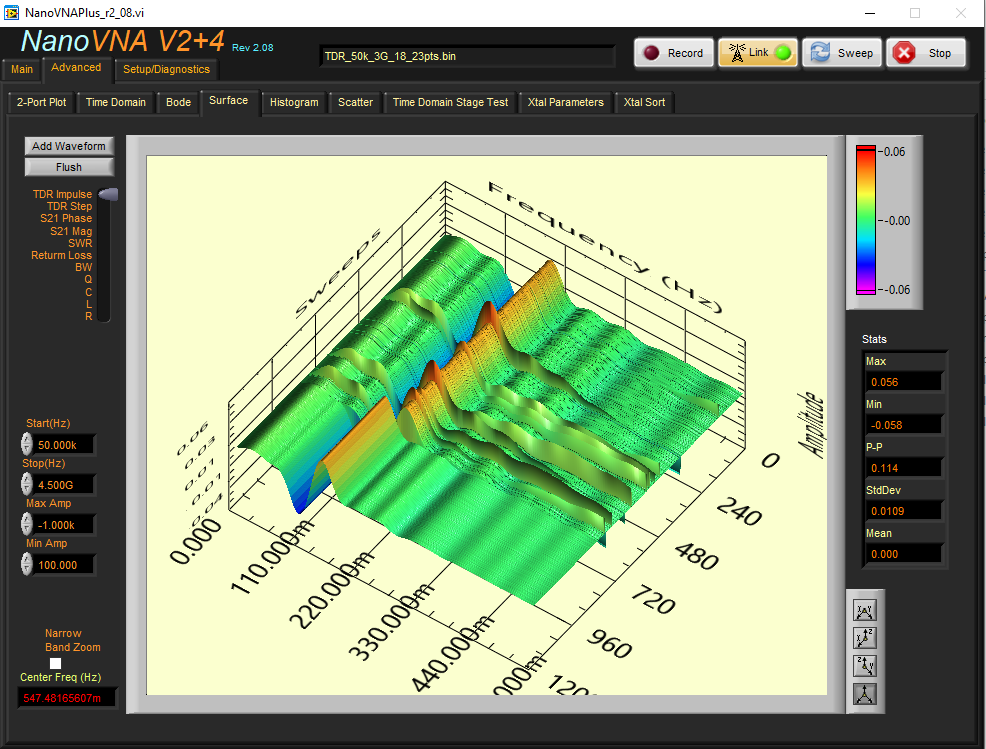Open the Xtal Sort tab
This screenshot has width=986, height=749.
tap(644, 103)
